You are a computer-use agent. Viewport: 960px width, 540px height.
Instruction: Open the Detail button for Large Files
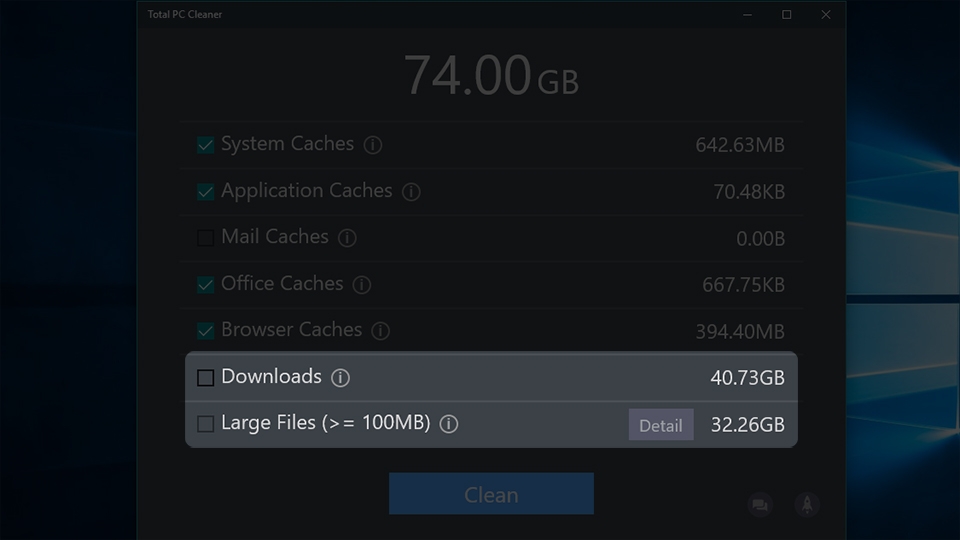tap(661, 424)
